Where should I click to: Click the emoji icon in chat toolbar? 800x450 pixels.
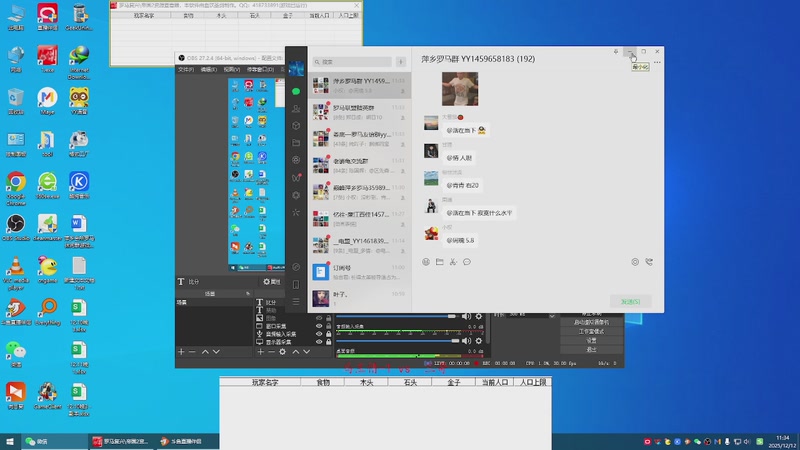(x=426, y=262)
